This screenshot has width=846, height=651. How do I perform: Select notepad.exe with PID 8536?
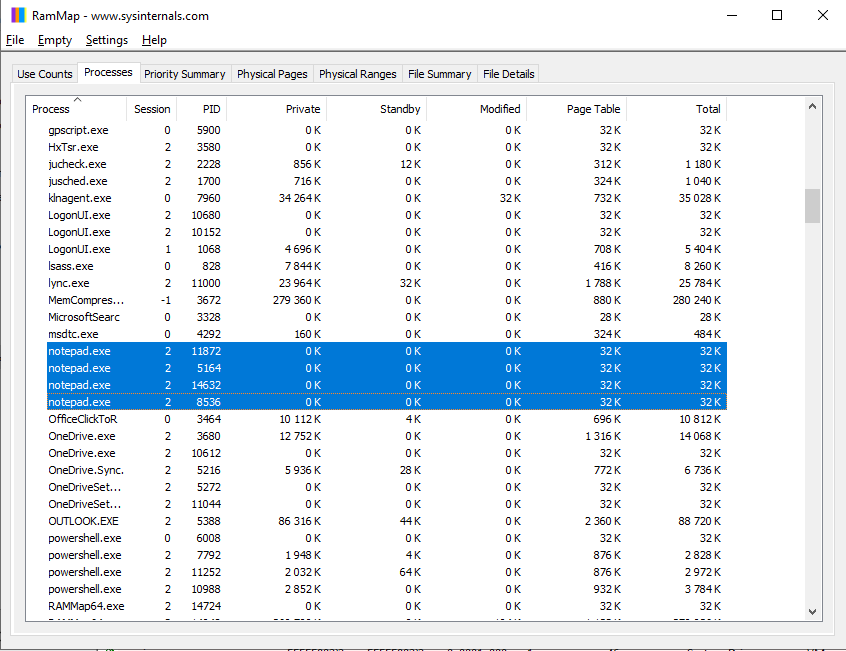click(387, 402)
